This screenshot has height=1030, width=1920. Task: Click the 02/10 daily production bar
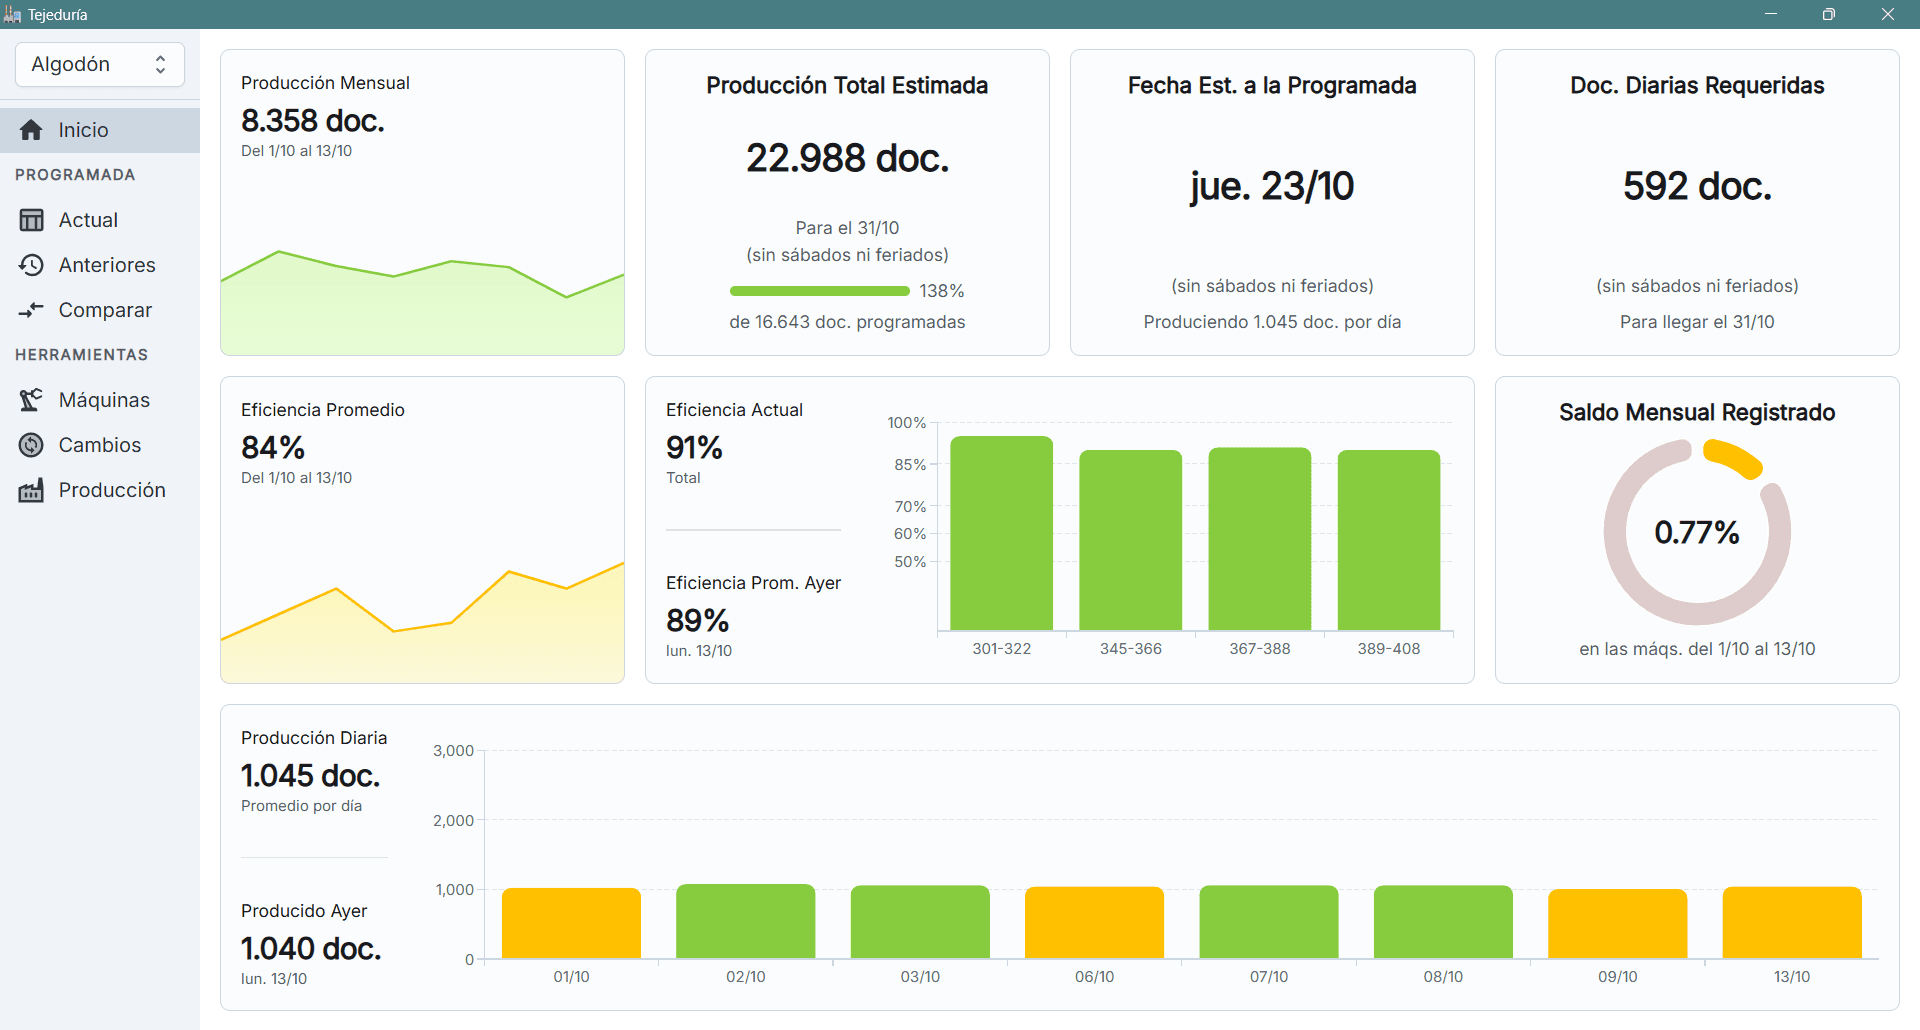pyautogui.click(x=745, y=921)
